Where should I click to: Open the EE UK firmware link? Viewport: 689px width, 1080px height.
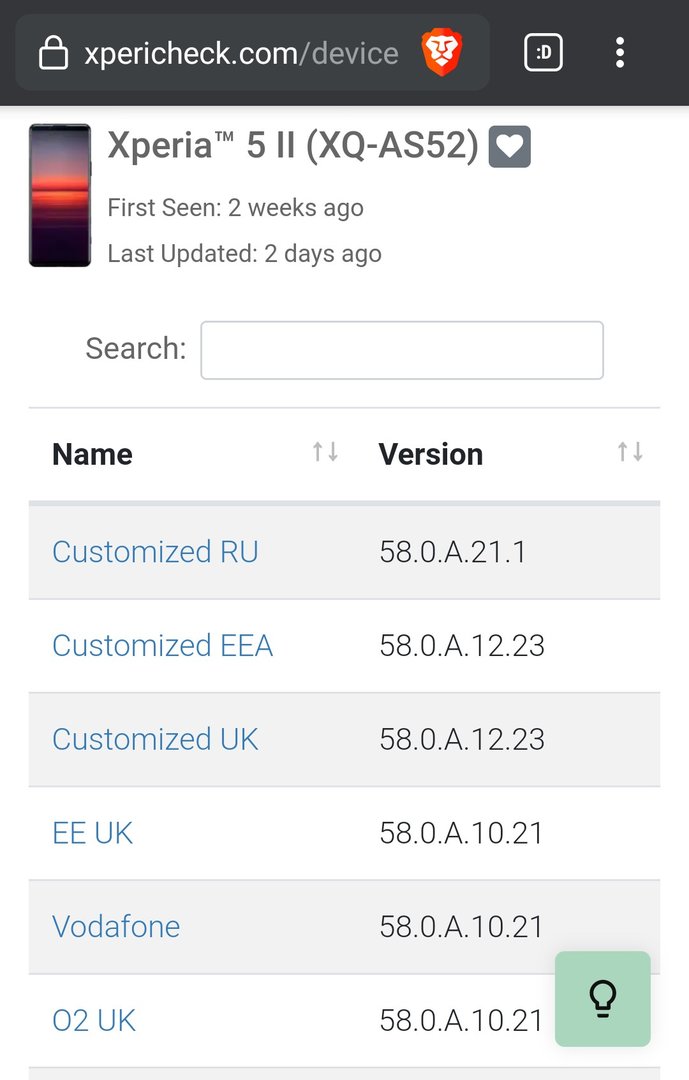coord(92,833)
